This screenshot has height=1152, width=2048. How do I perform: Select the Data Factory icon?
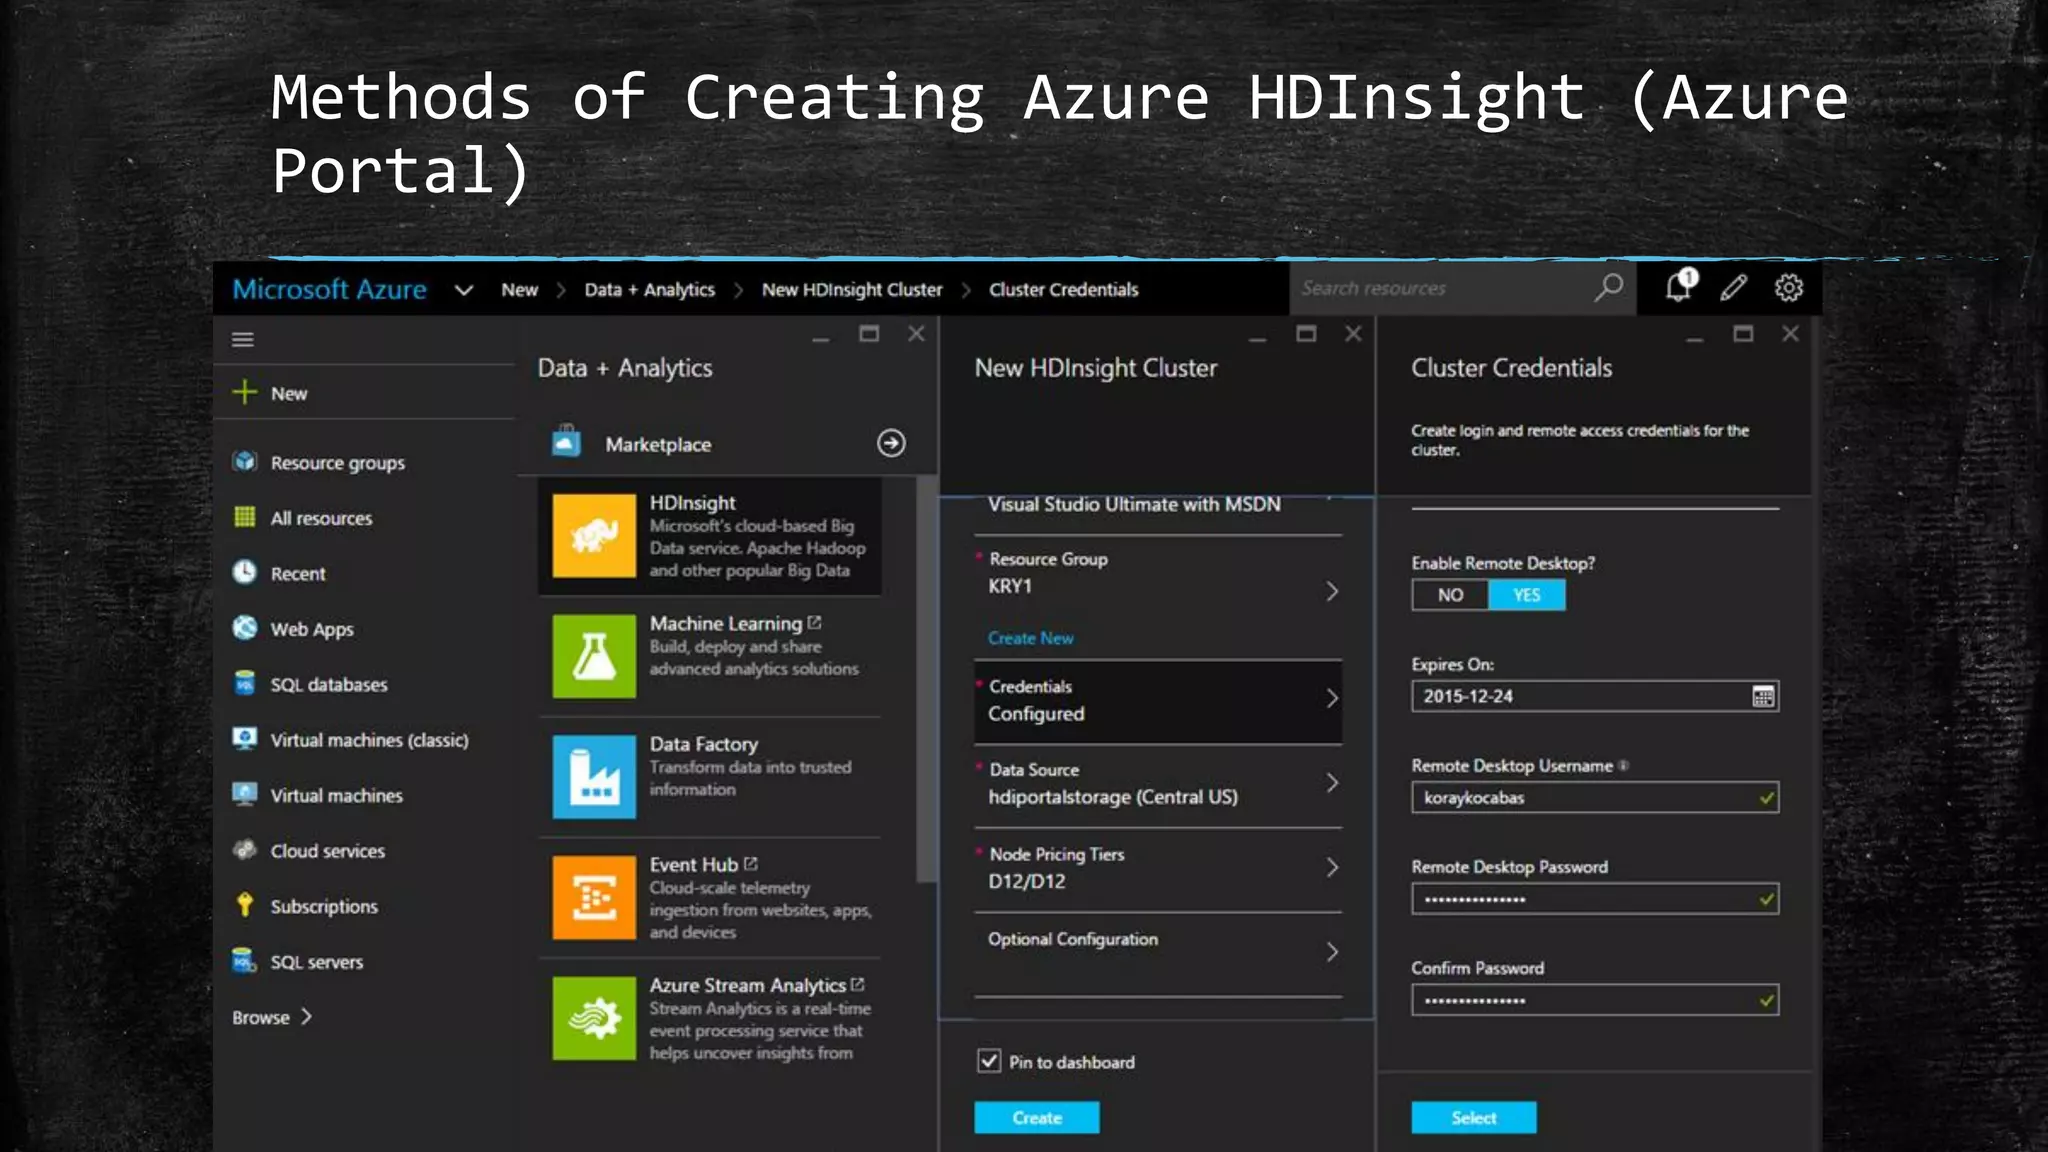pyautogui.click(x=594, y=777)
